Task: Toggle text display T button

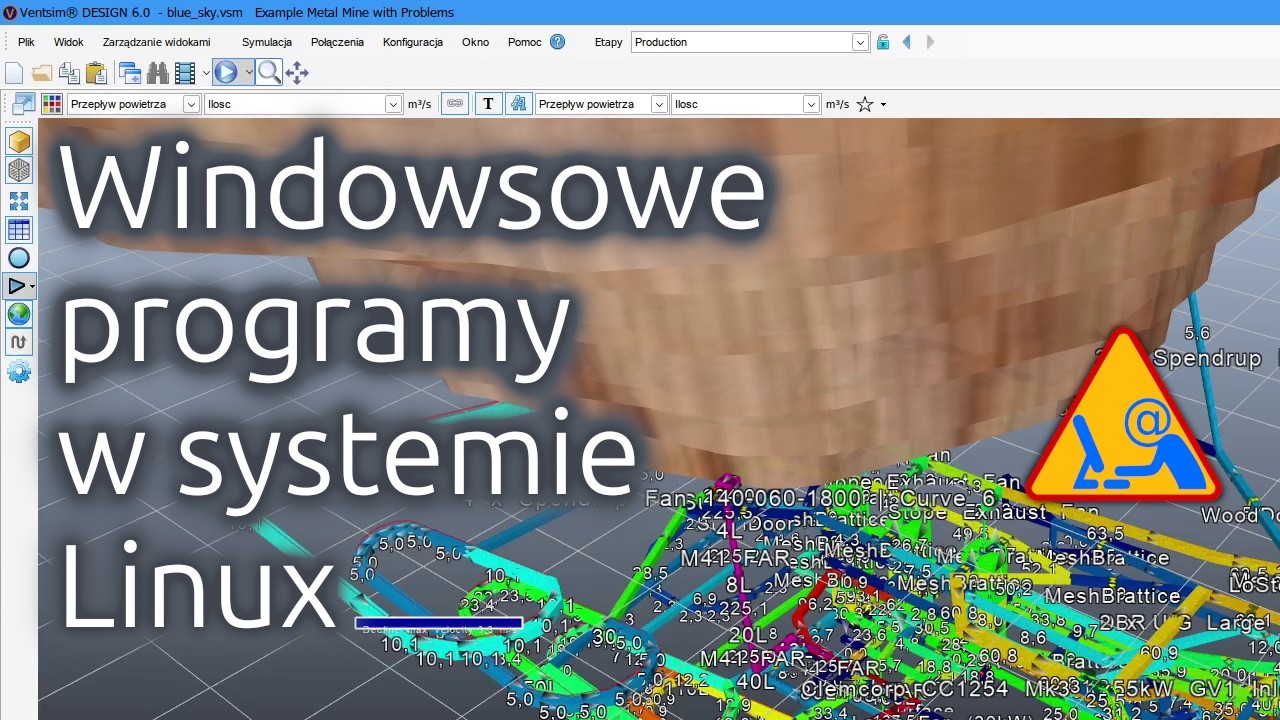Action: point(488,104)
